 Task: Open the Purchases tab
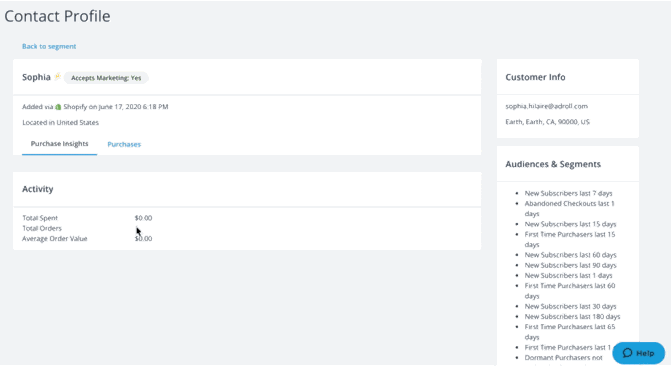coord(124,144)
